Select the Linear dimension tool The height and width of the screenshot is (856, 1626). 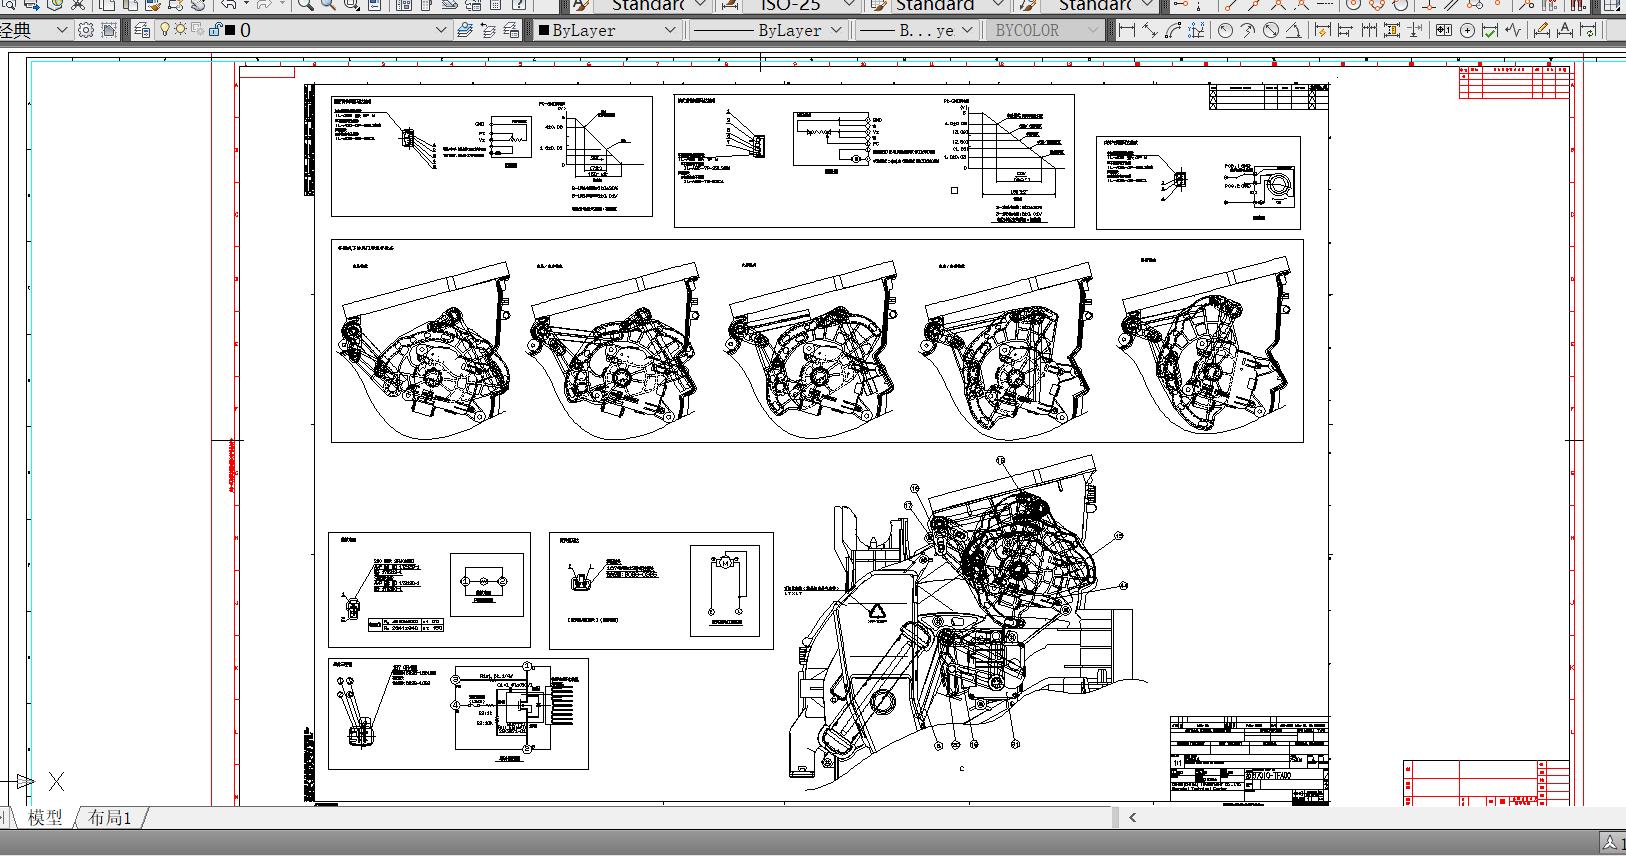coord(1127,30)
